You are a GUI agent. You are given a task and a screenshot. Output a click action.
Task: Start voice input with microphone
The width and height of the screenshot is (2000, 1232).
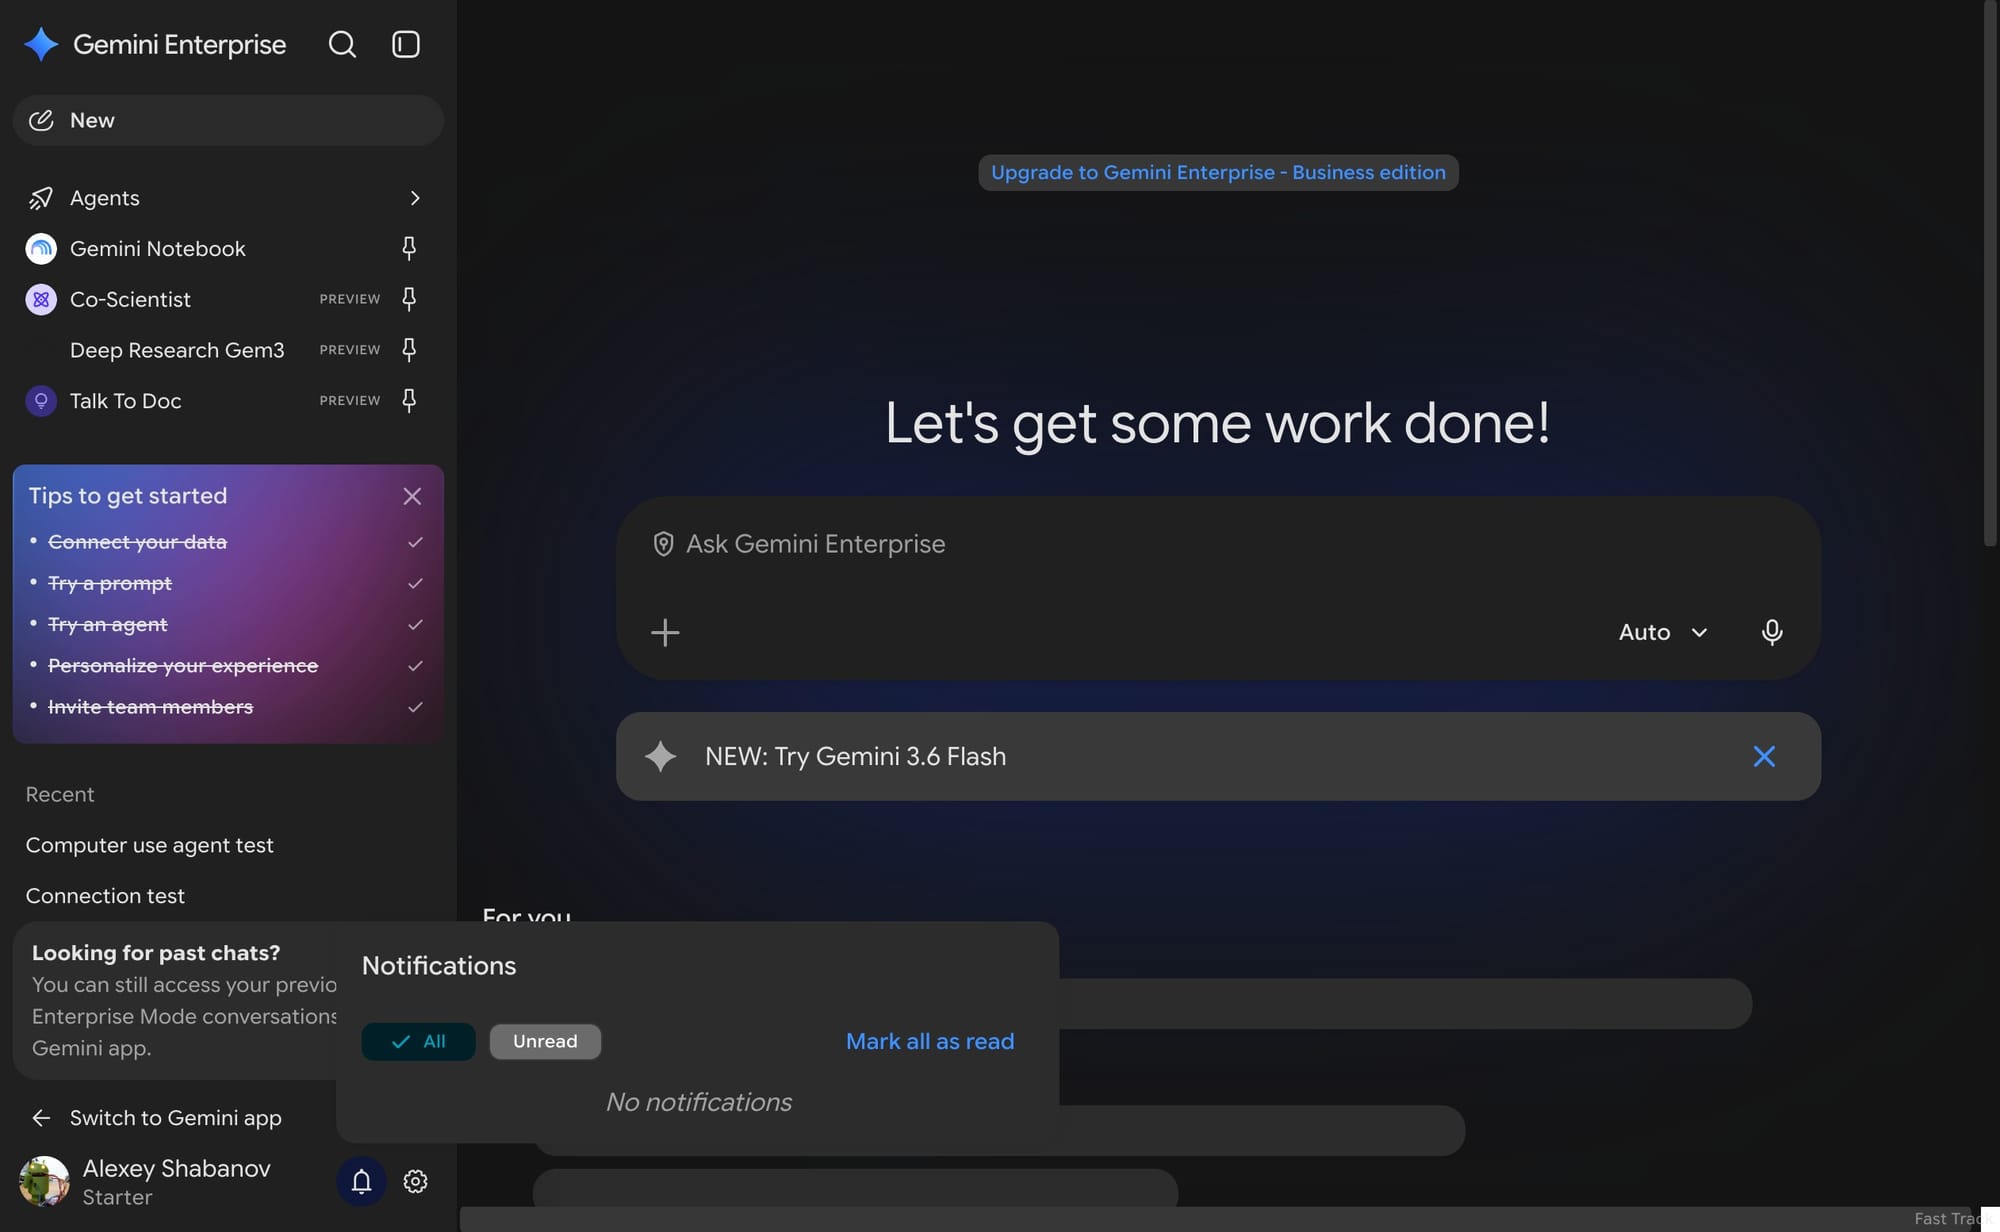coord(1771,632)
